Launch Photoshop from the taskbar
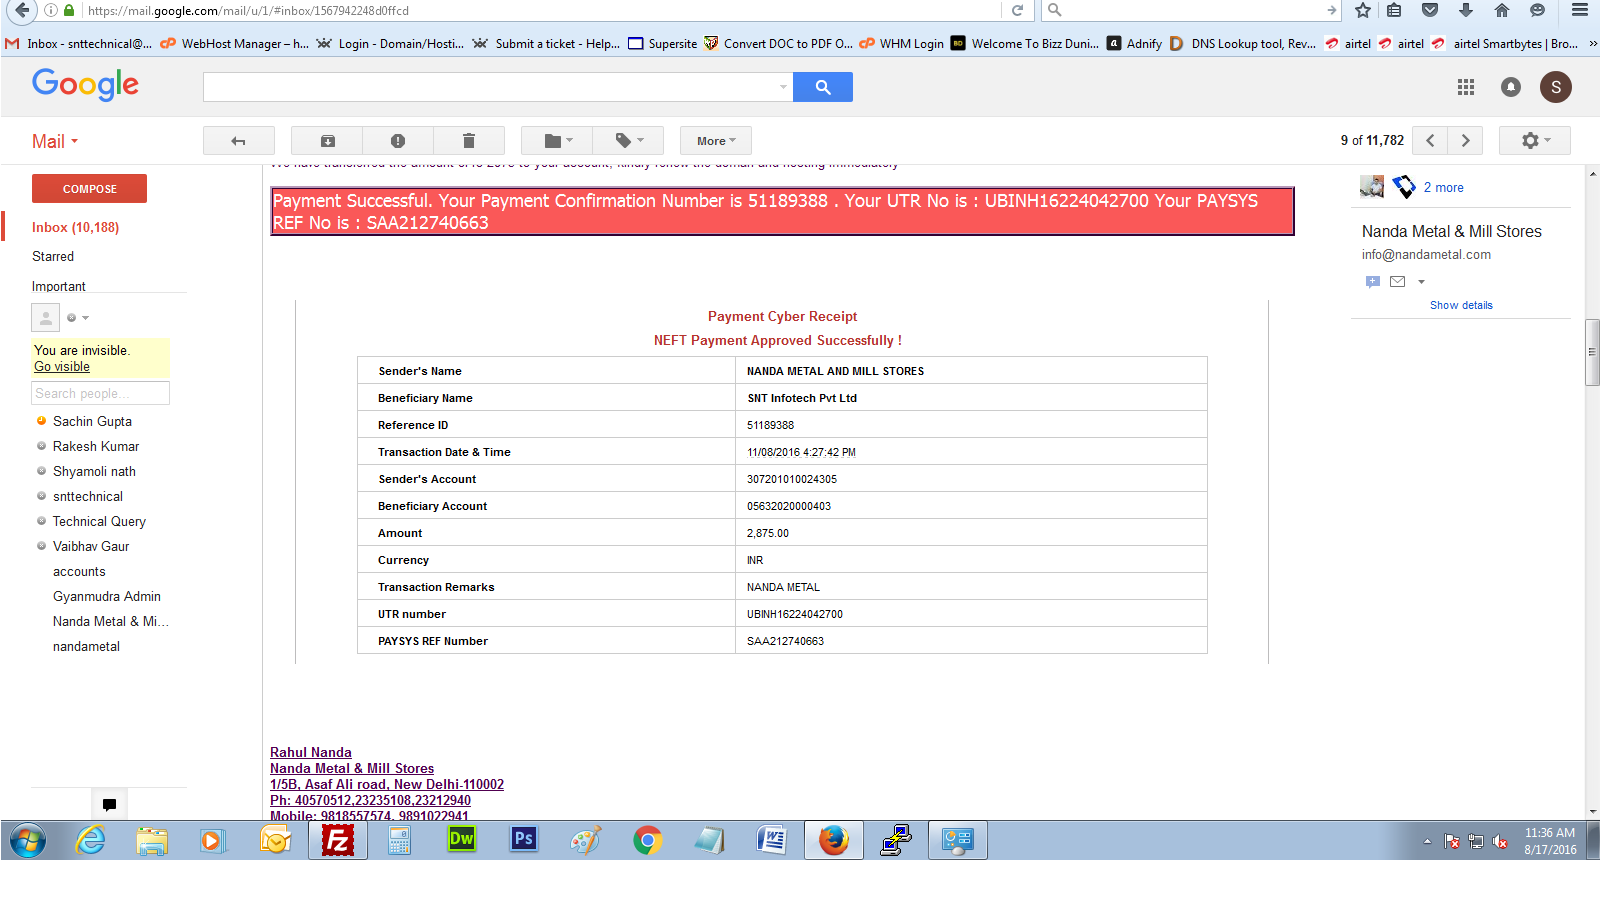 (x=523, y=840)
